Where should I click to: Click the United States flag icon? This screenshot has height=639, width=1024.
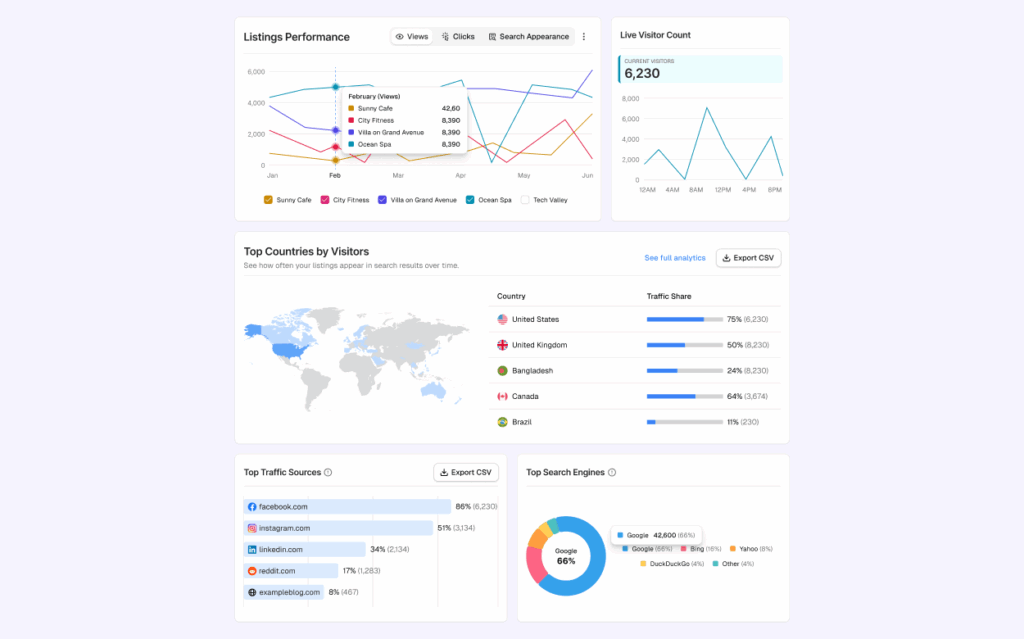[502, 320]
